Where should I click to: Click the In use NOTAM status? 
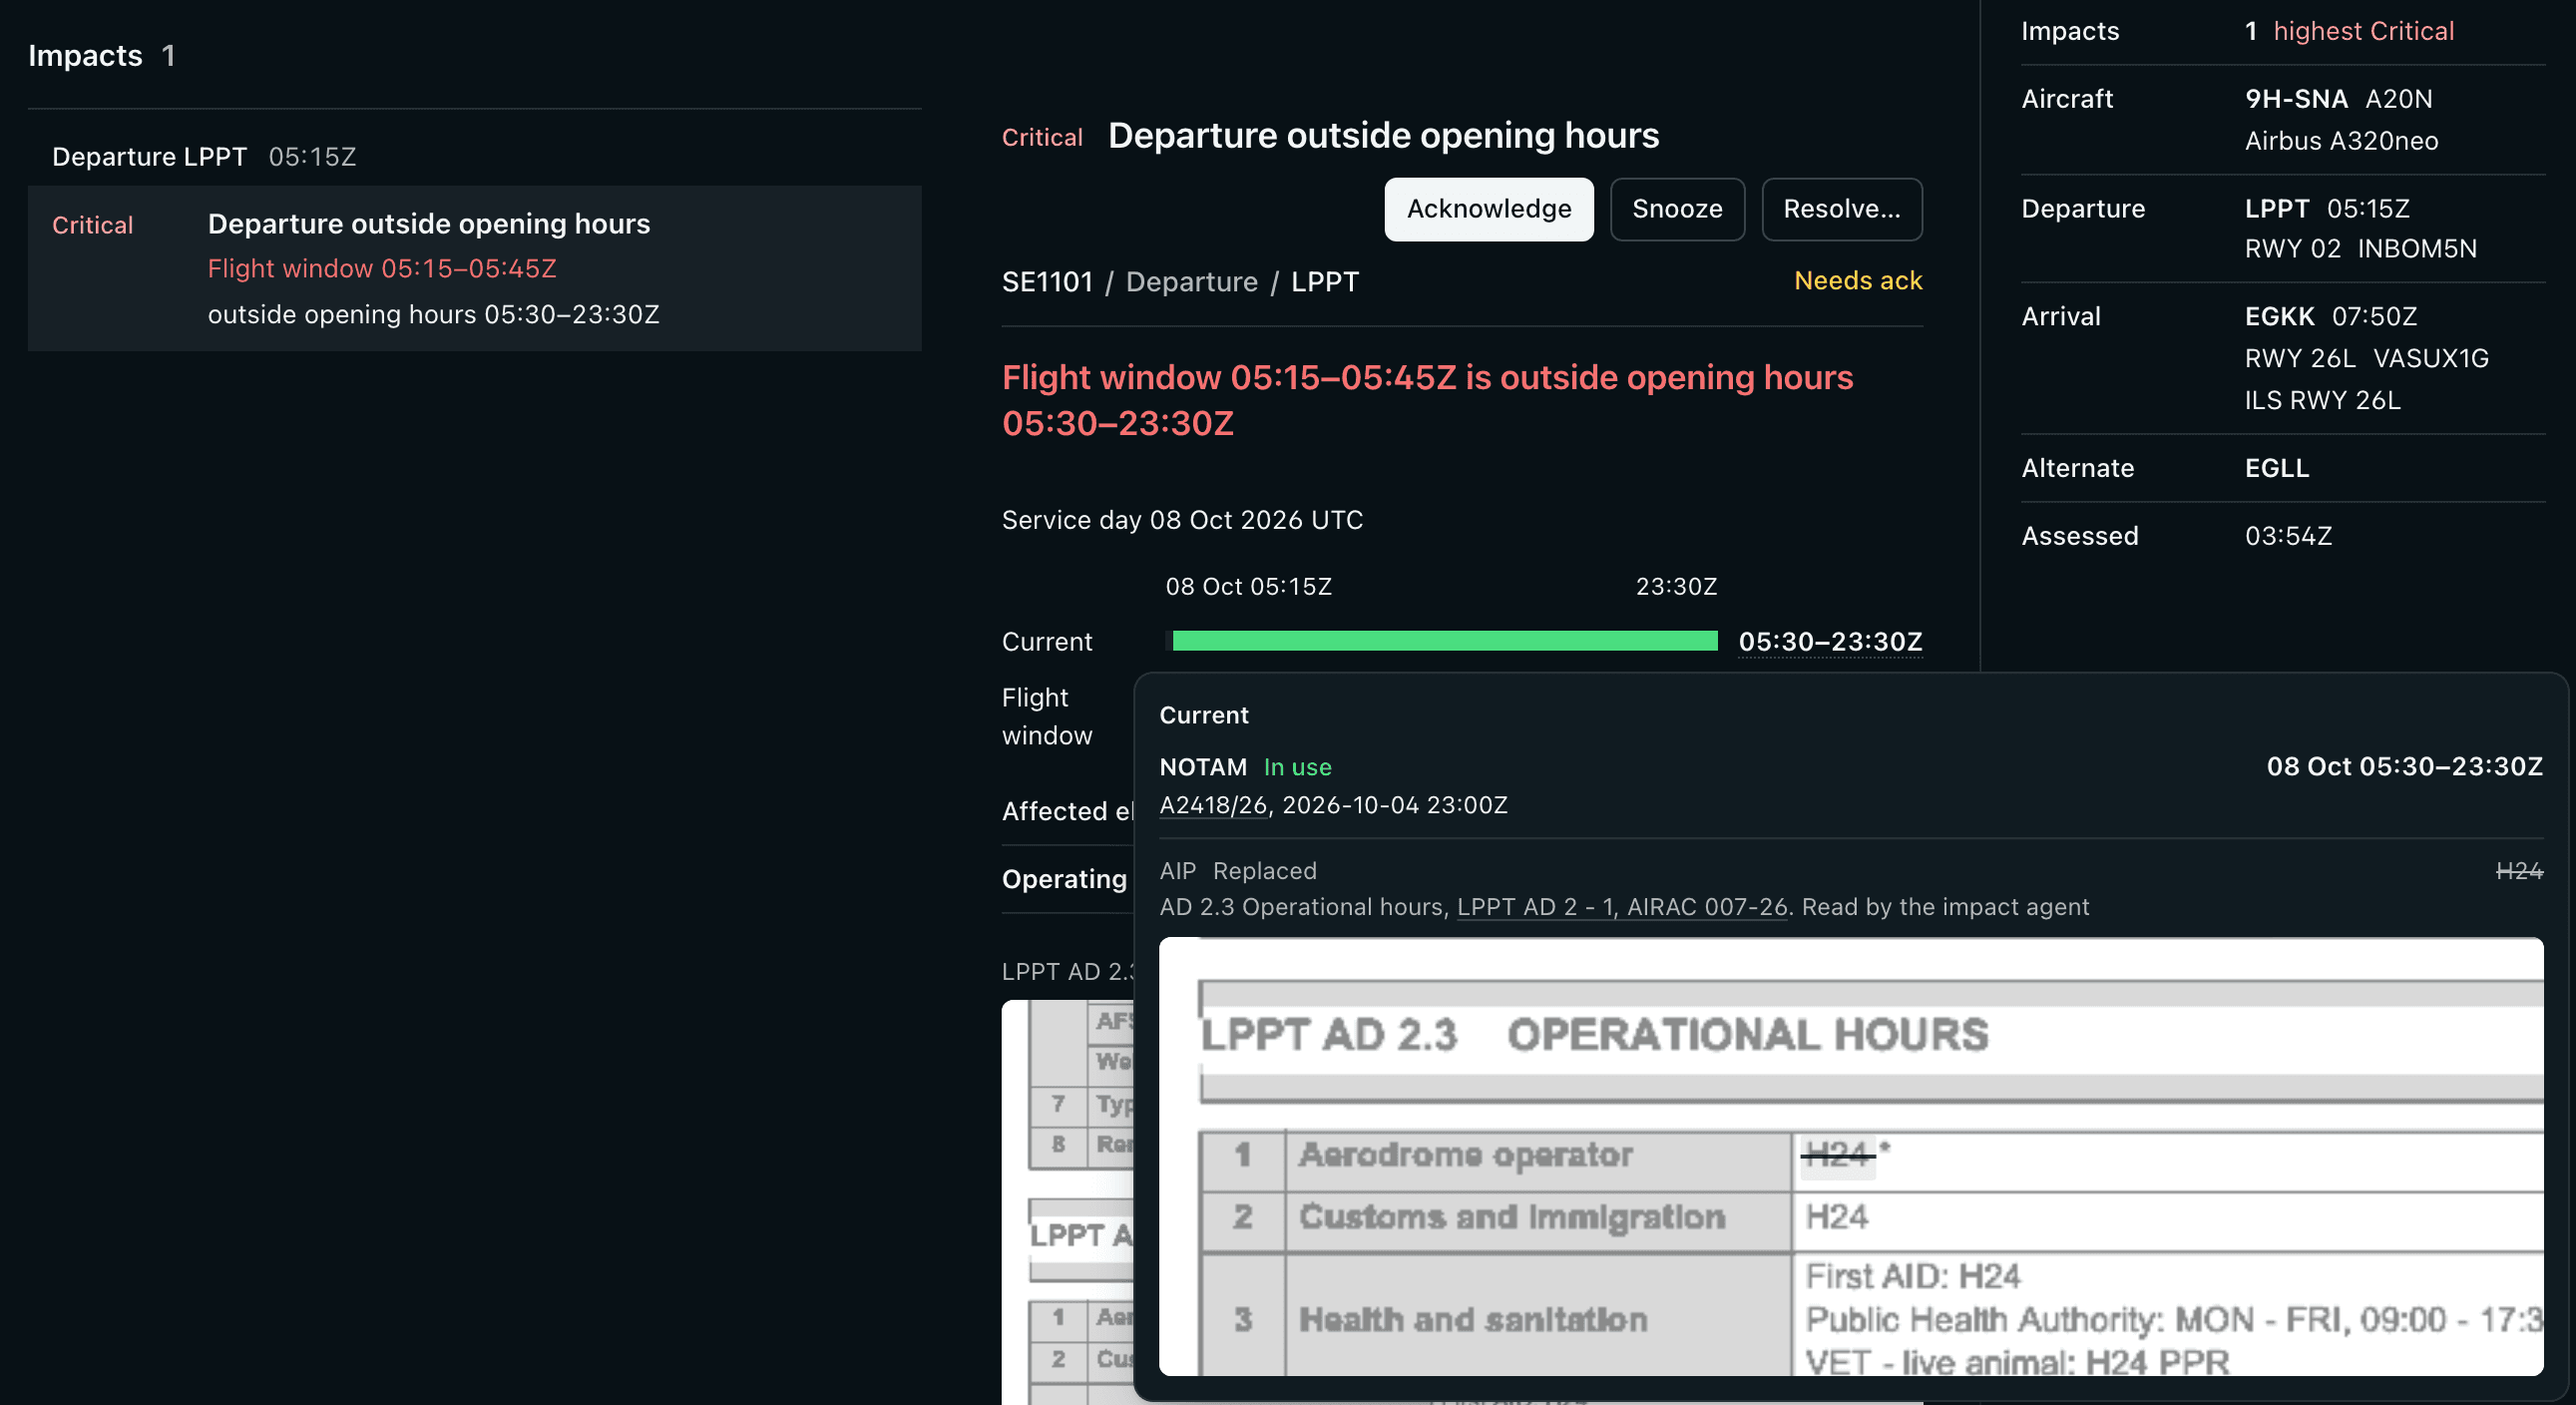pos(1297,767)
